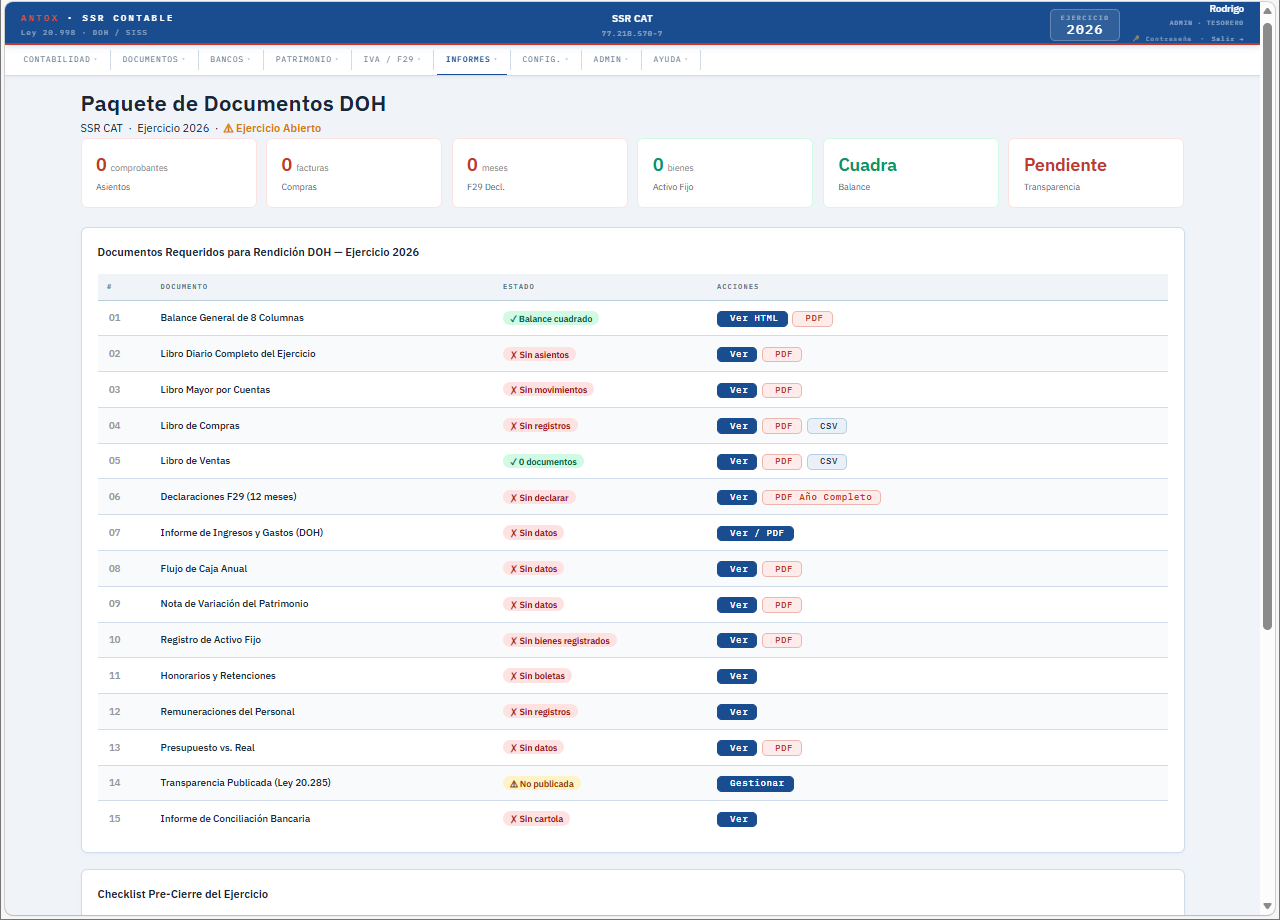Click PDF Año Completo for Declaraciones F29

(821, 497)
